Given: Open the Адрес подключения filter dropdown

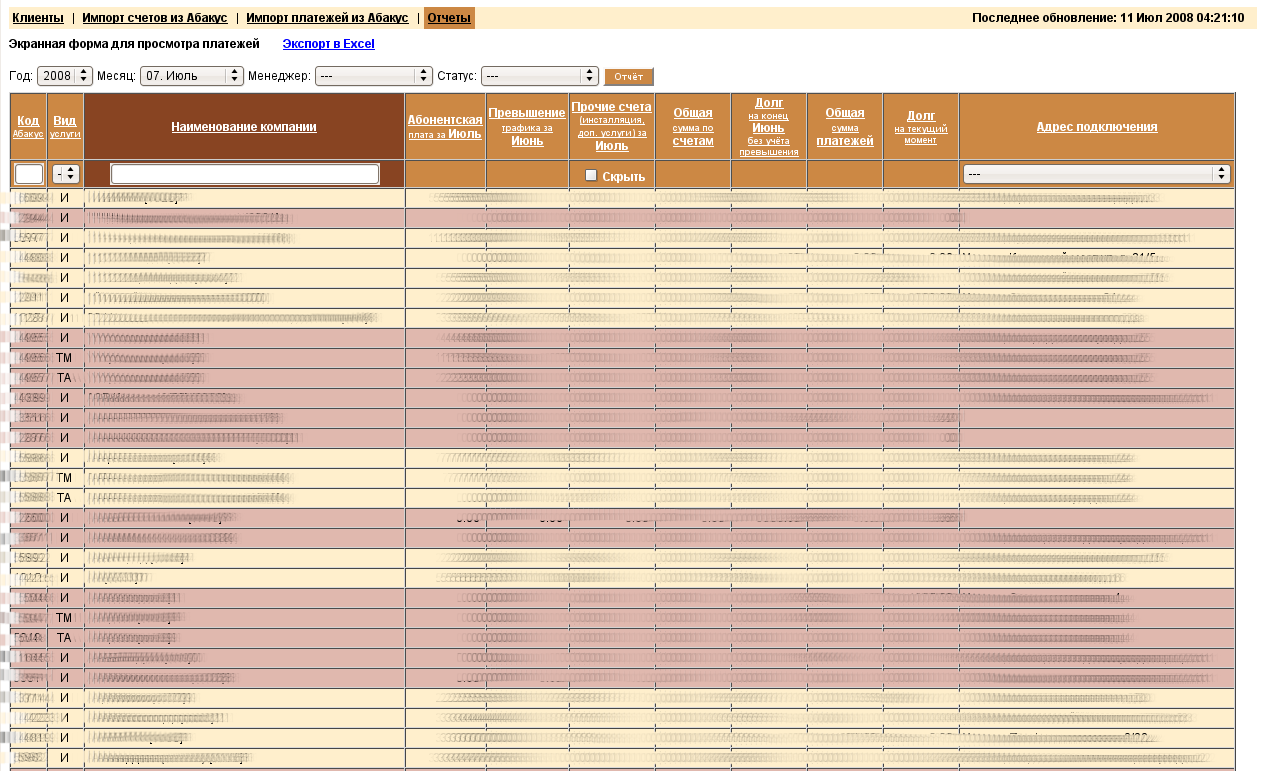Looking at the screenshot, I should tap(1097, 174).
